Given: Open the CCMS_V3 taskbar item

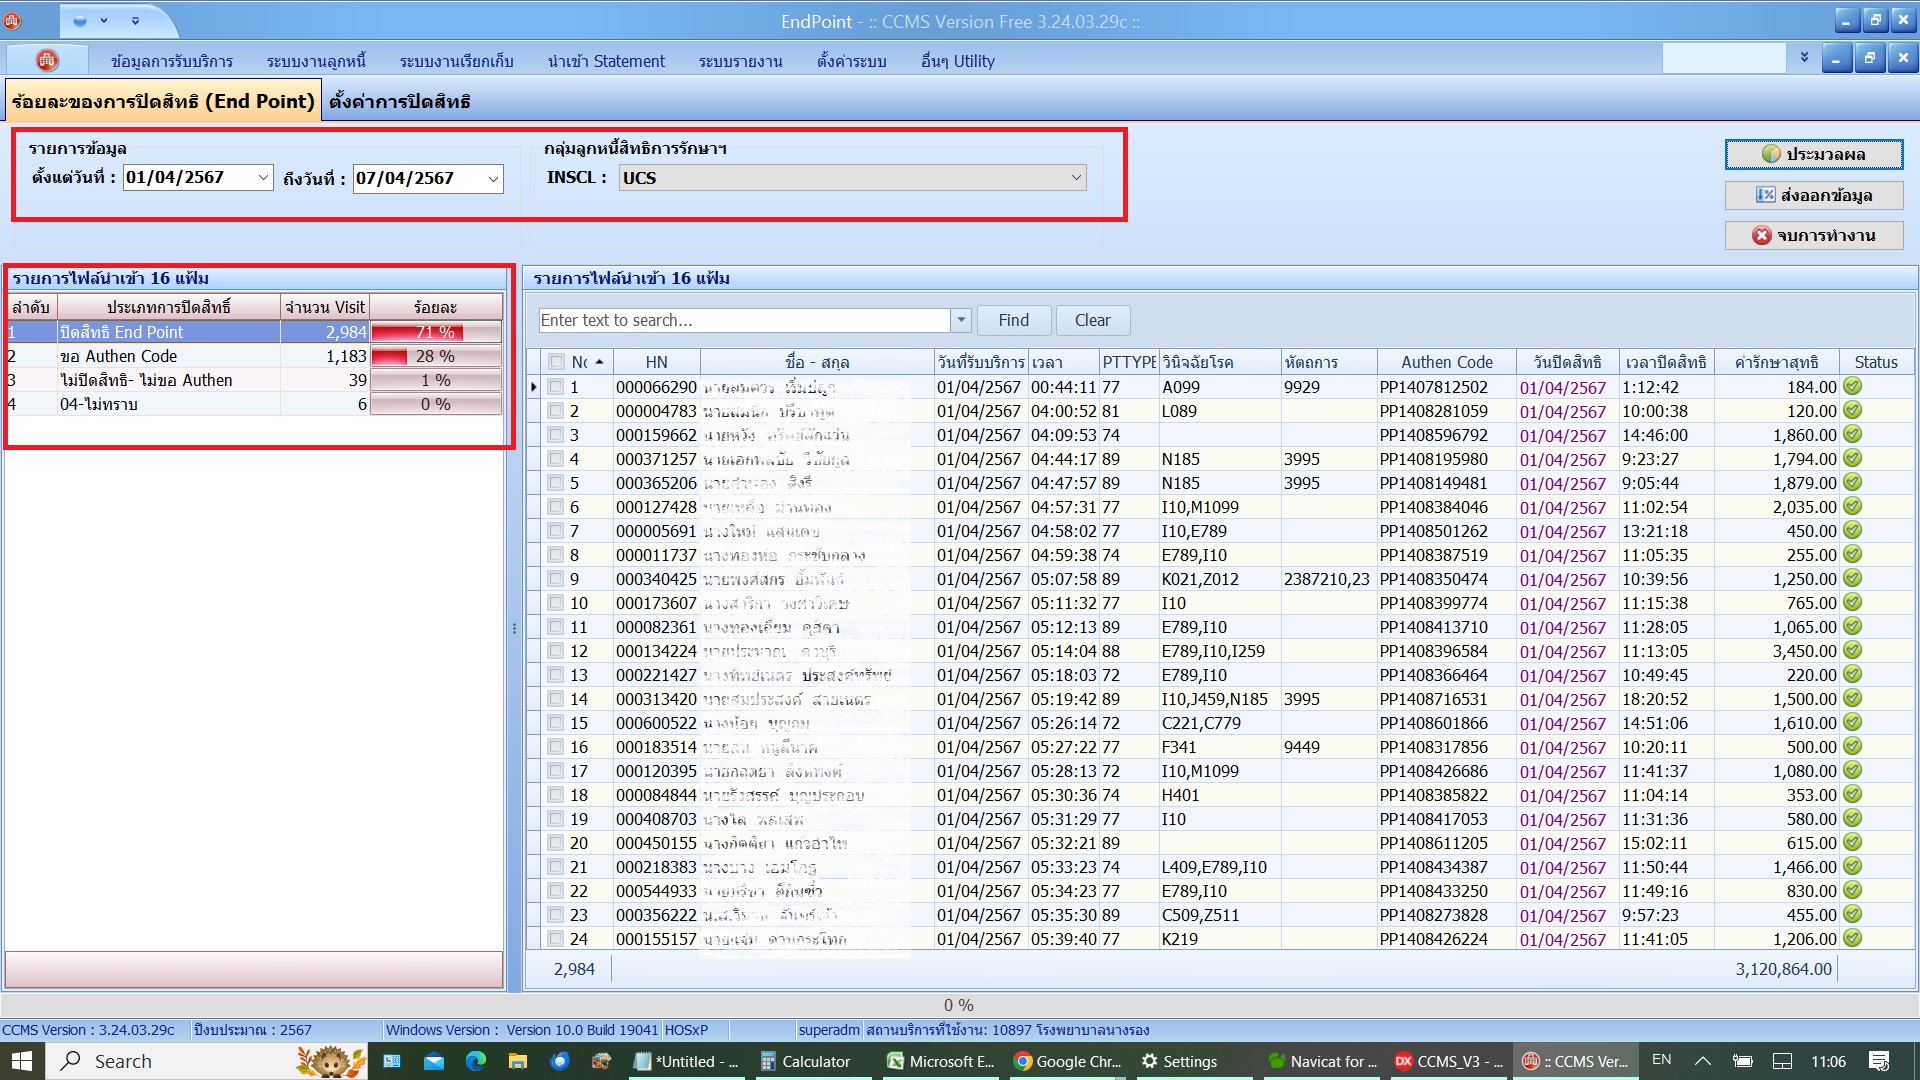Looking at the screenshot, I should (x=1449, y=1061).
